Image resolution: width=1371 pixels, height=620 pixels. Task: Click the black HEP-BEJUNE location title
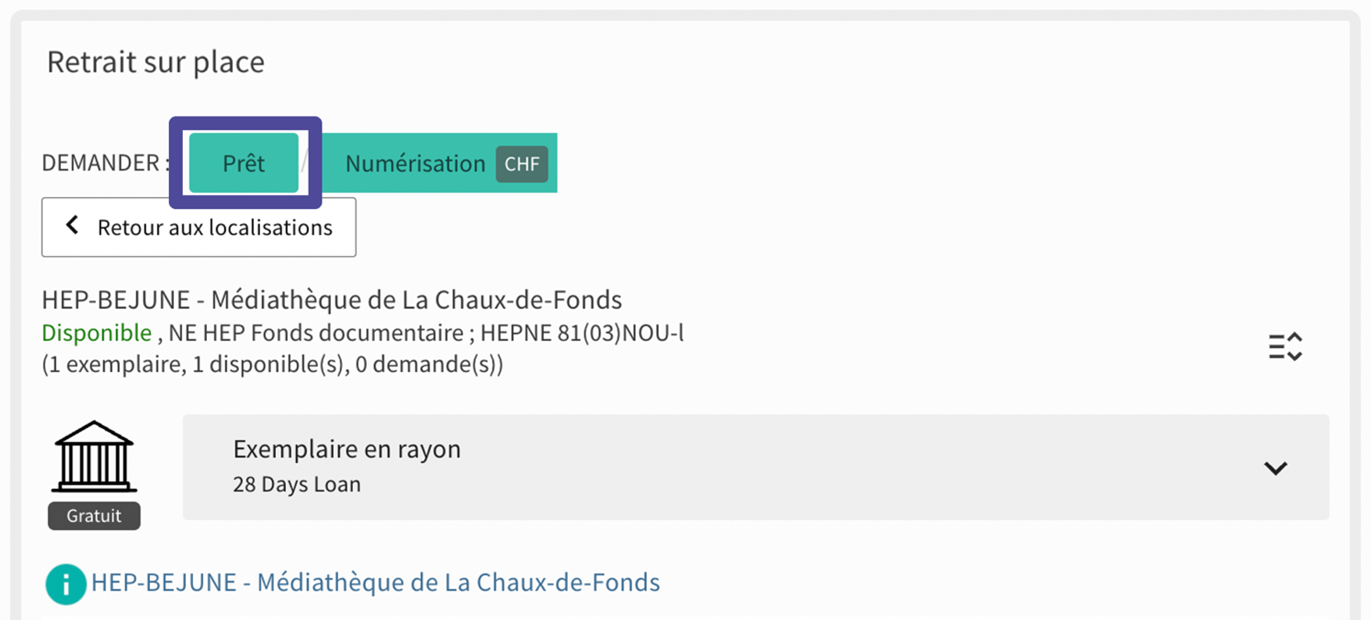pos(332,300)
